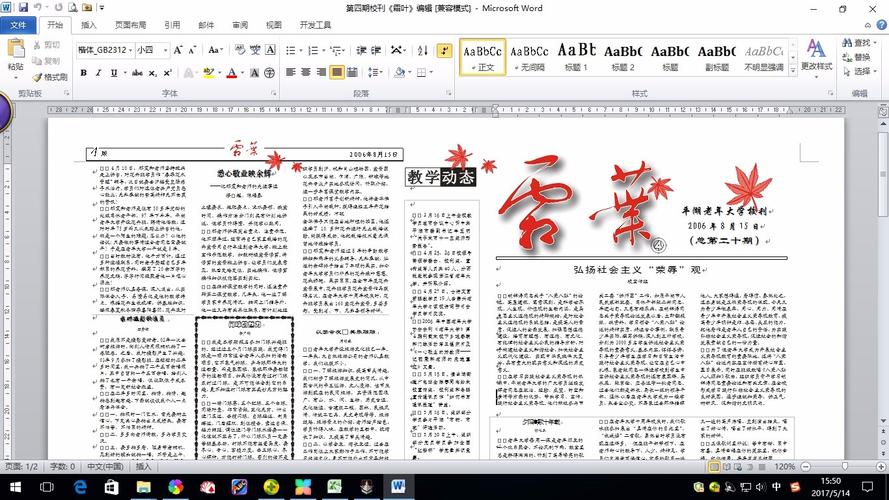Apply the 正文 Normal style

[482, 57]
